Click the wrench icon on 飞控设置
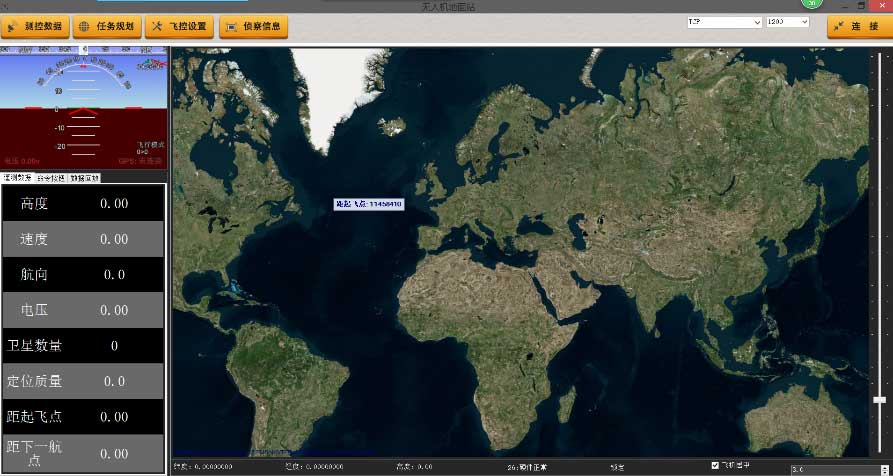The image size is (893, 476). click(157, 27)
